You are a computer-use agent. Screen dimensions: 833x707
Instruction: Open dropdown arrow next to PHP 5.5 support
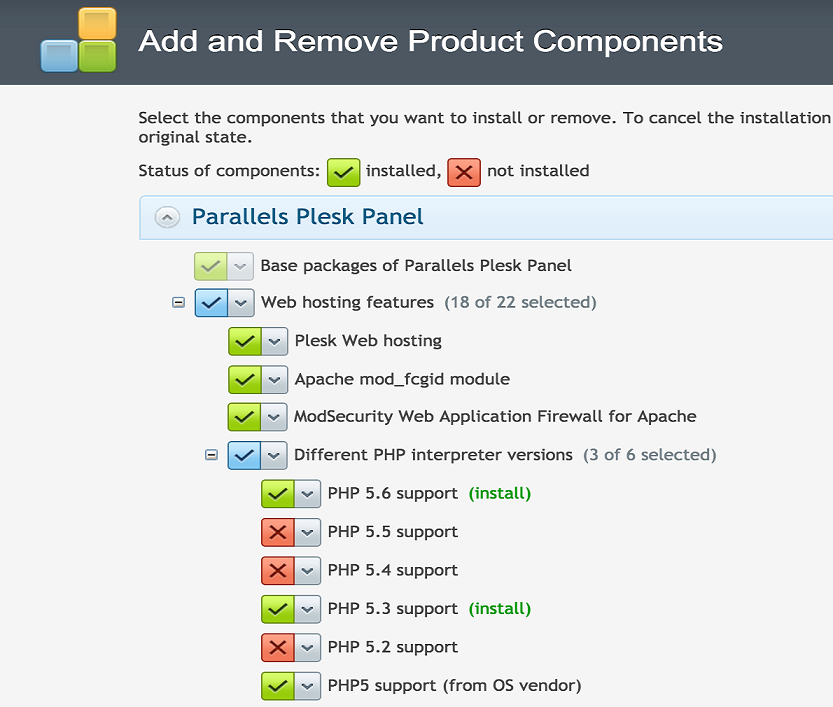(307, 532)
